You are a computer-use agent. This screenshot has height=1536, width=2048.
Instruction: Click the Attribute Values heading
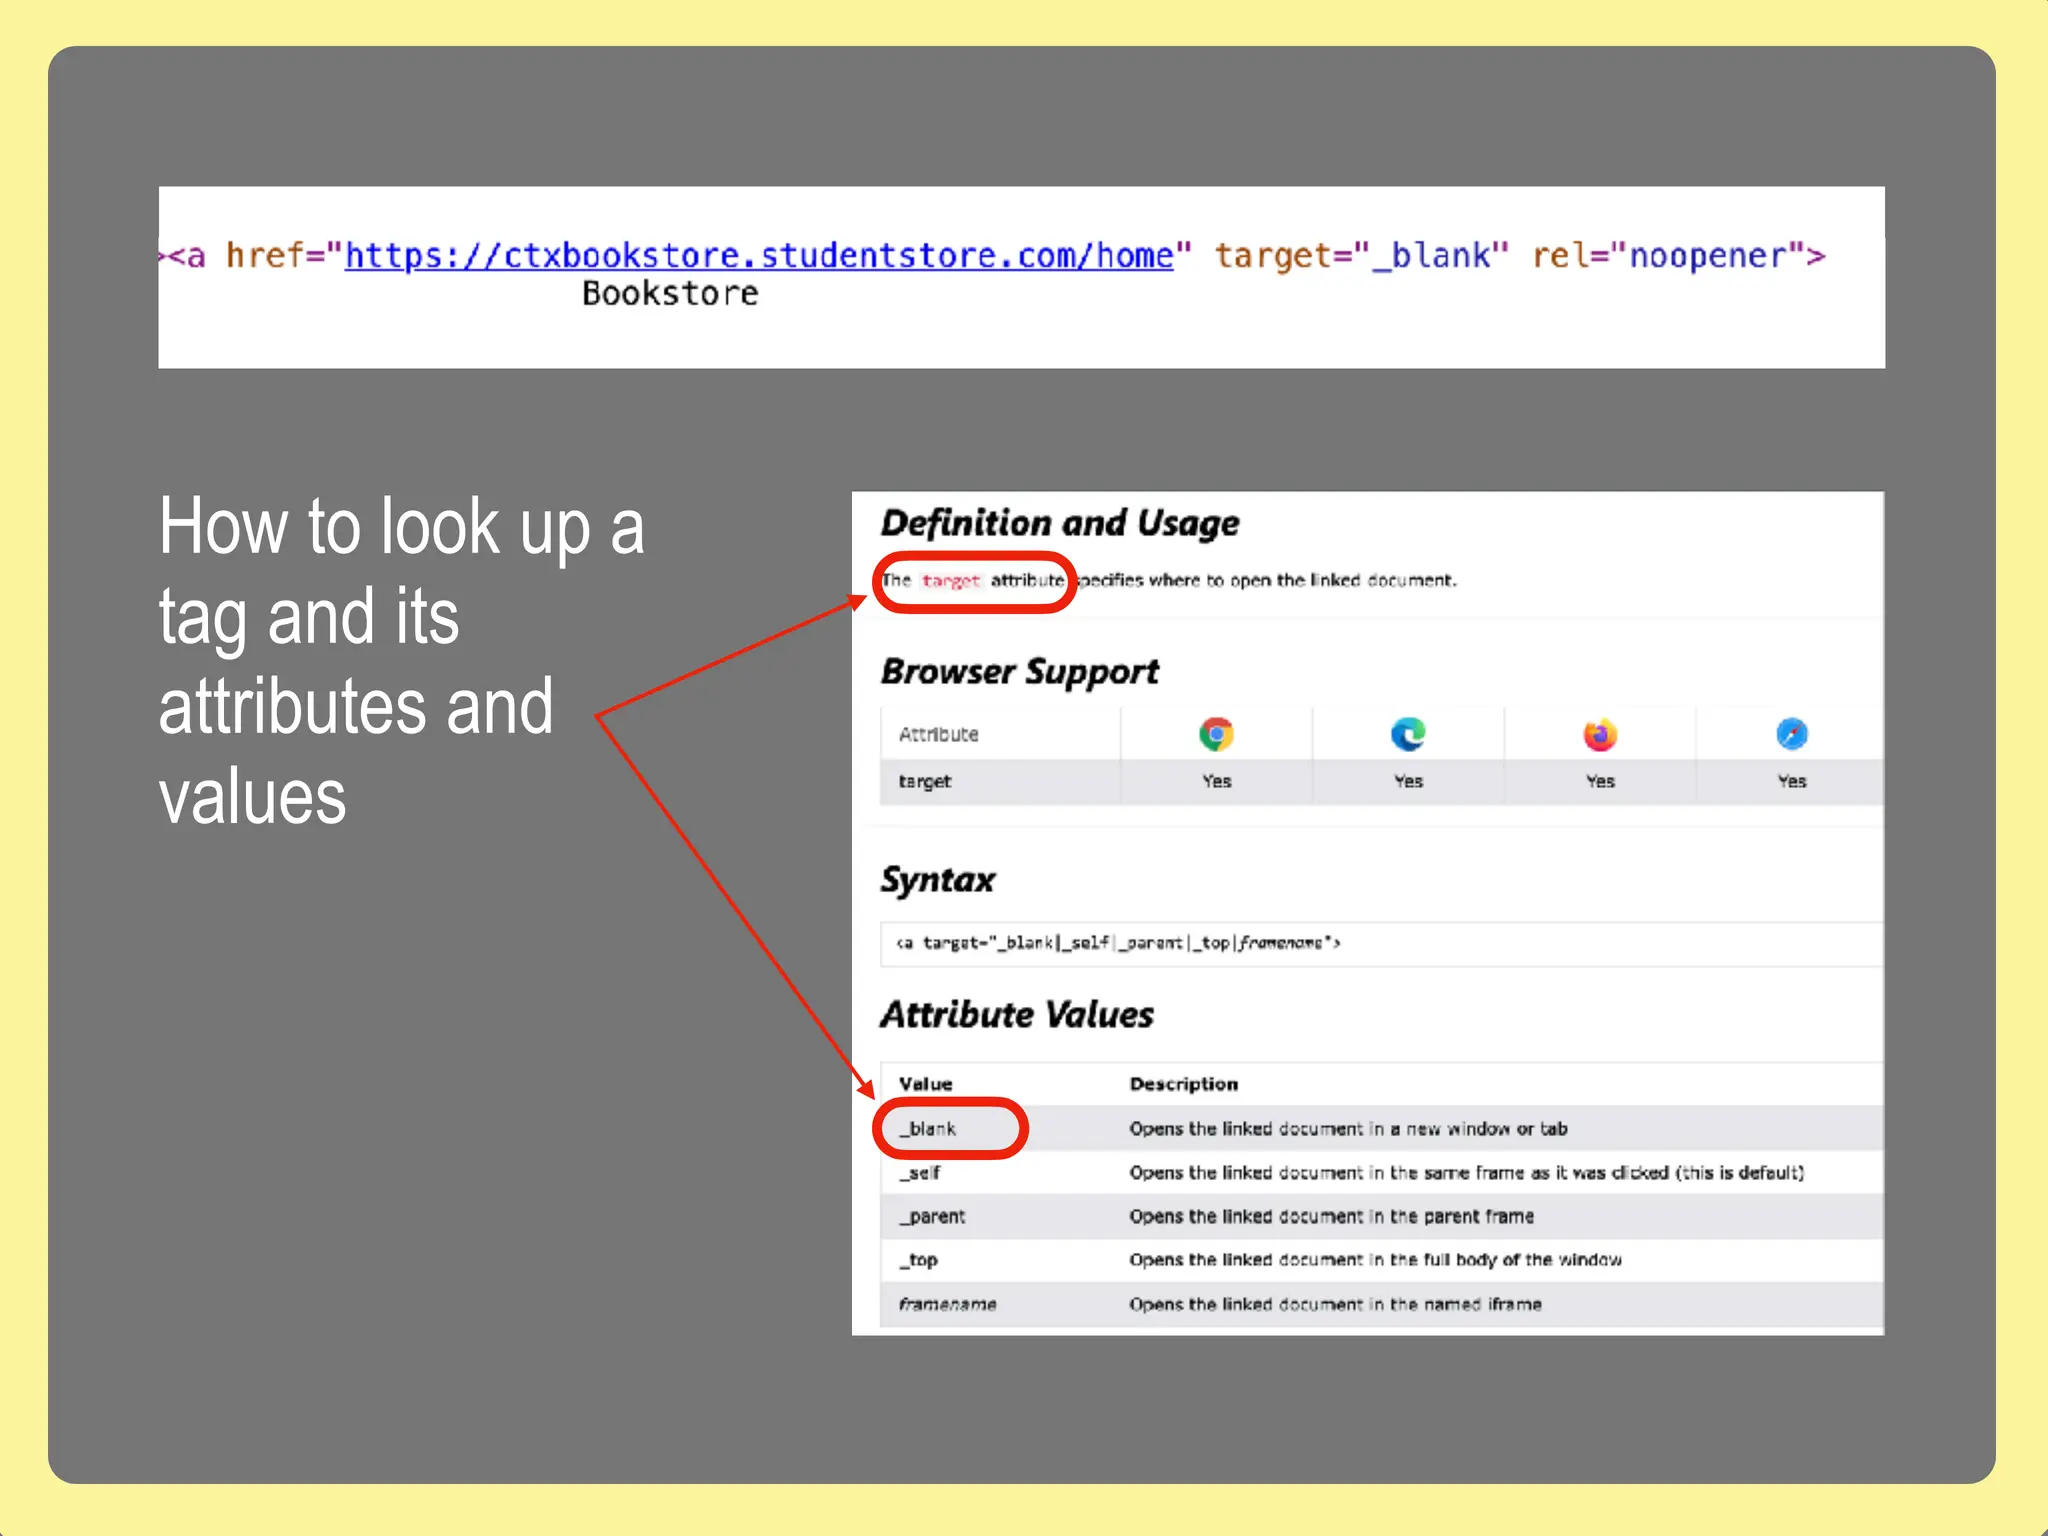1017,1015
